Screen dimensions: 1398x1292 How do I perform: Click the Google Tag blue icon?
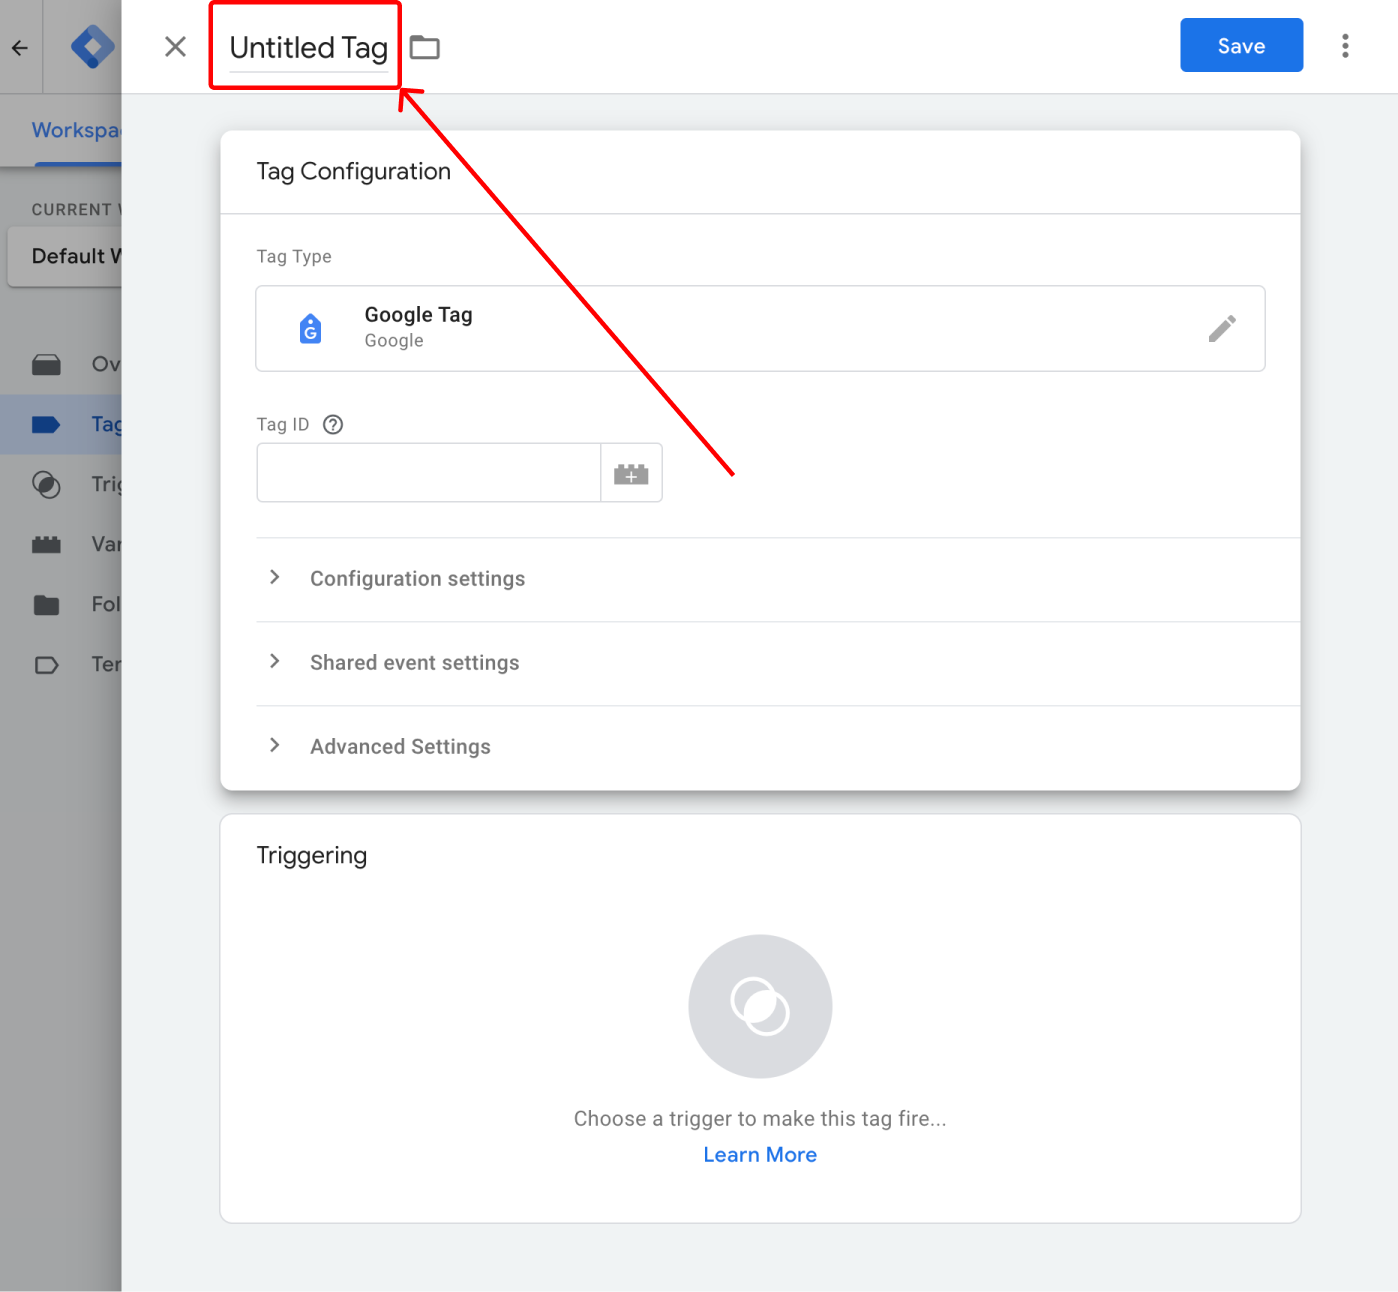tap(311, 328)
